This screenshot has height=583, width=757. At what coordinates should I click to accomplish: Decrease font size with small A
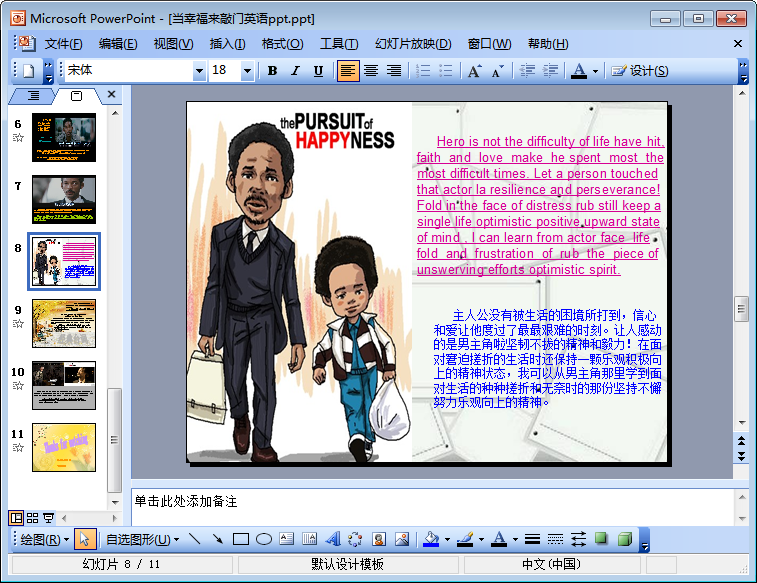point(497,71)
